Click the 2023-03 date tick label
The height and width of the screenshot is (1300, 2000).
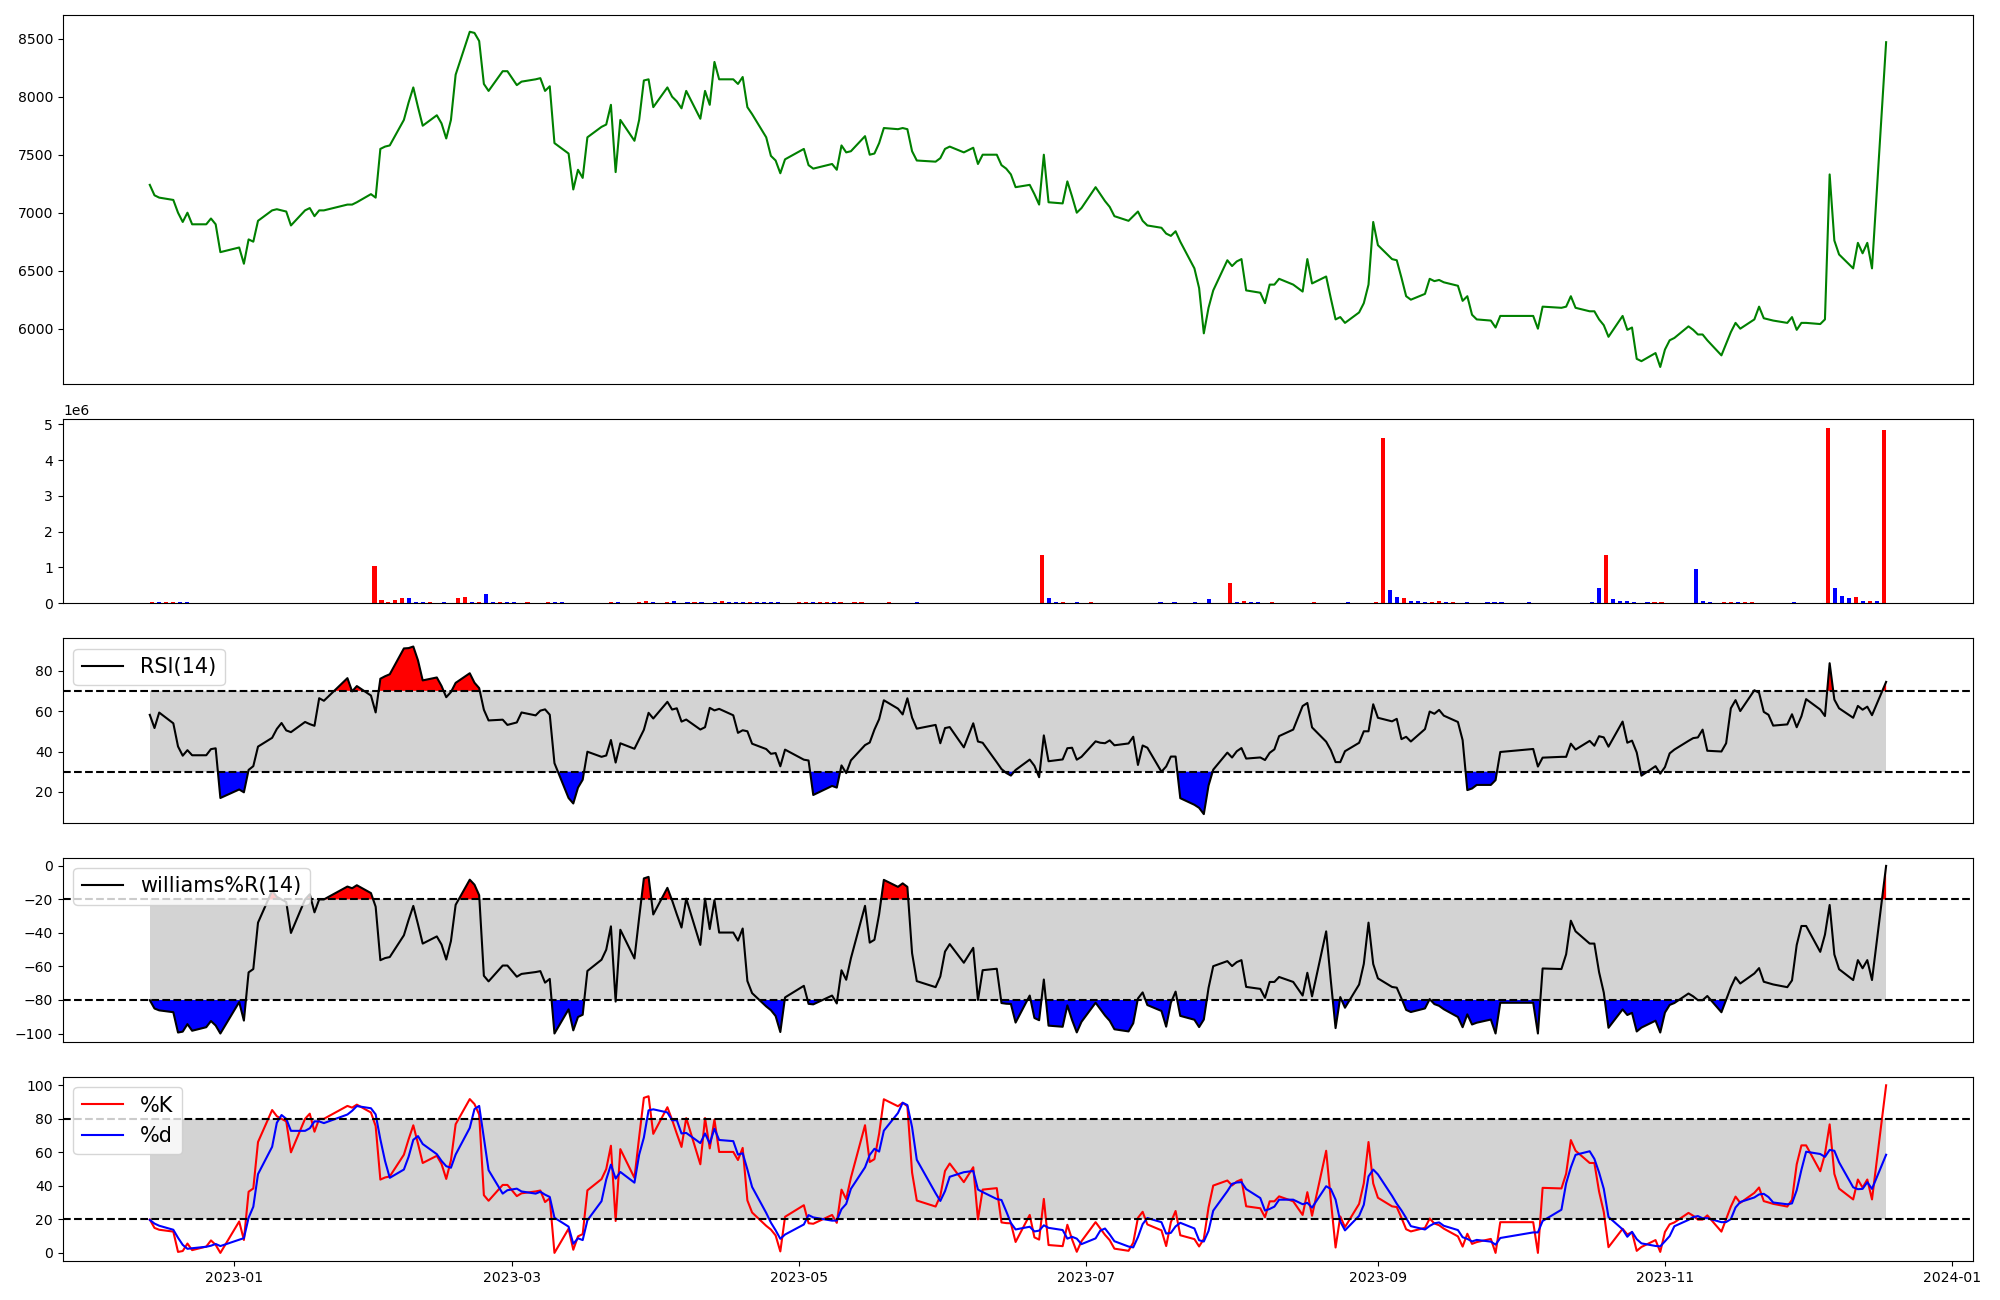(512, 1277)
